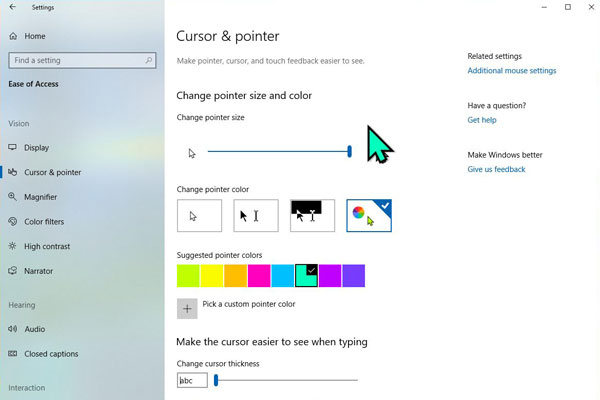This screenshot has height=400, width=600.
Task: Pick the pink suggested pointer color
Action: pyautogui.click(x=259, y=276)
